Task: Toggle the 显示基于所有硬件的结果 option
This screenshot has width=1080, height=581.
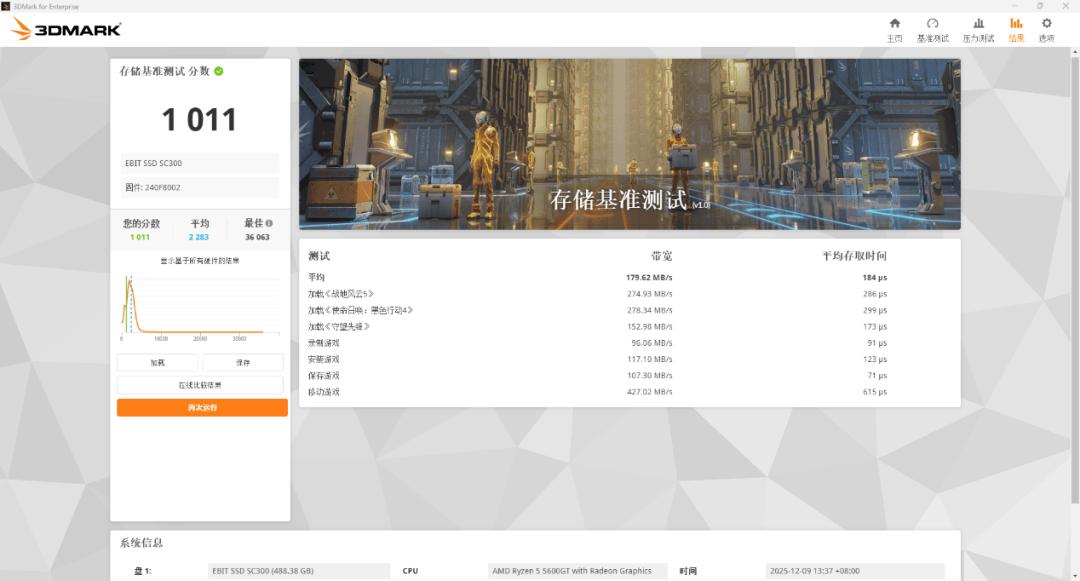Action: (x=199, y=260)
